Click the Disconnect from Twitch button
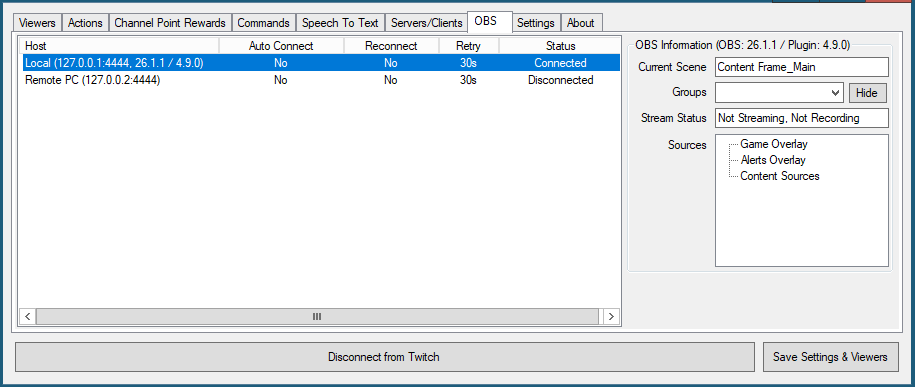This screenshot has width=915, height=387. [x=384, y=357]
